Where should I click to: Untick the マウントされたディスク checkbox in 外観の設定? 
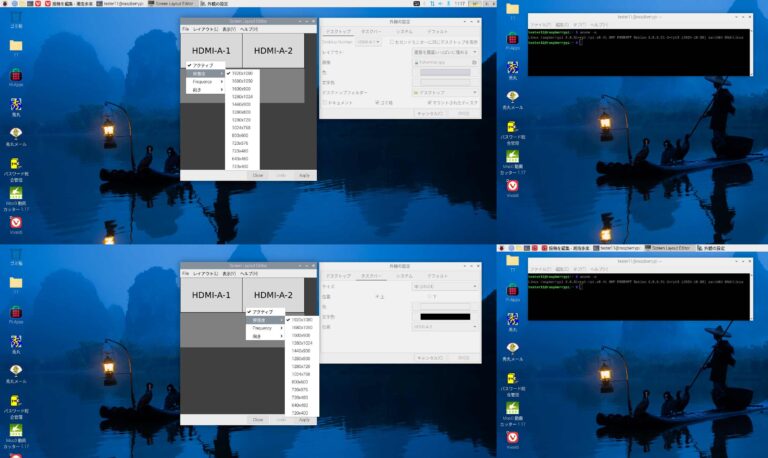coord(429,102)
